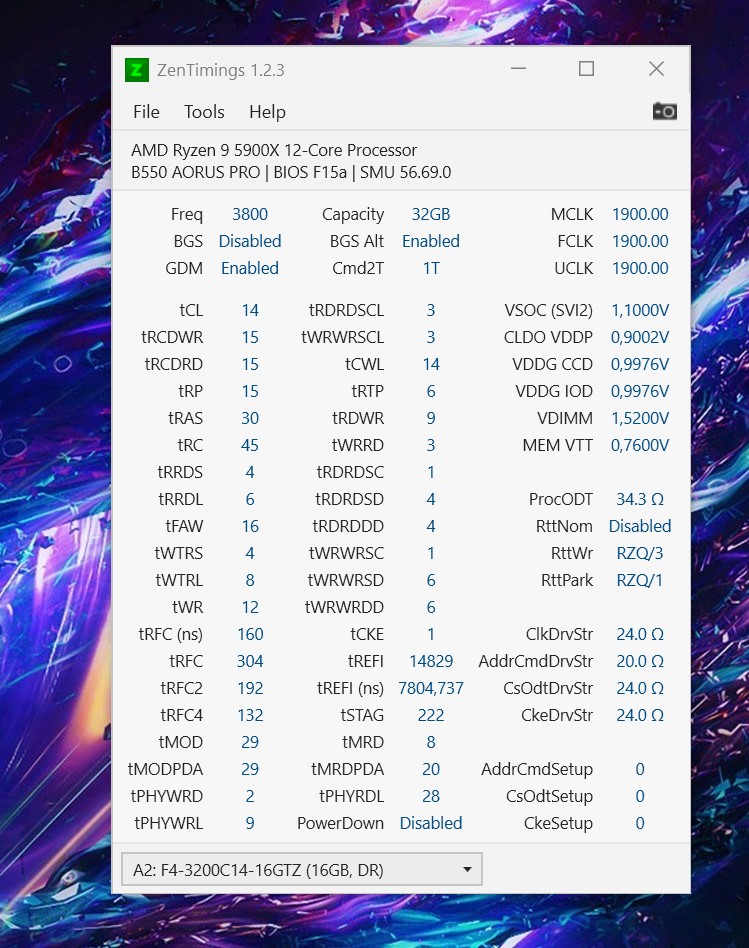The image size is (749, 948).
Task: Click the ZenTimings green app icon
Action: [x=137, y=70]
